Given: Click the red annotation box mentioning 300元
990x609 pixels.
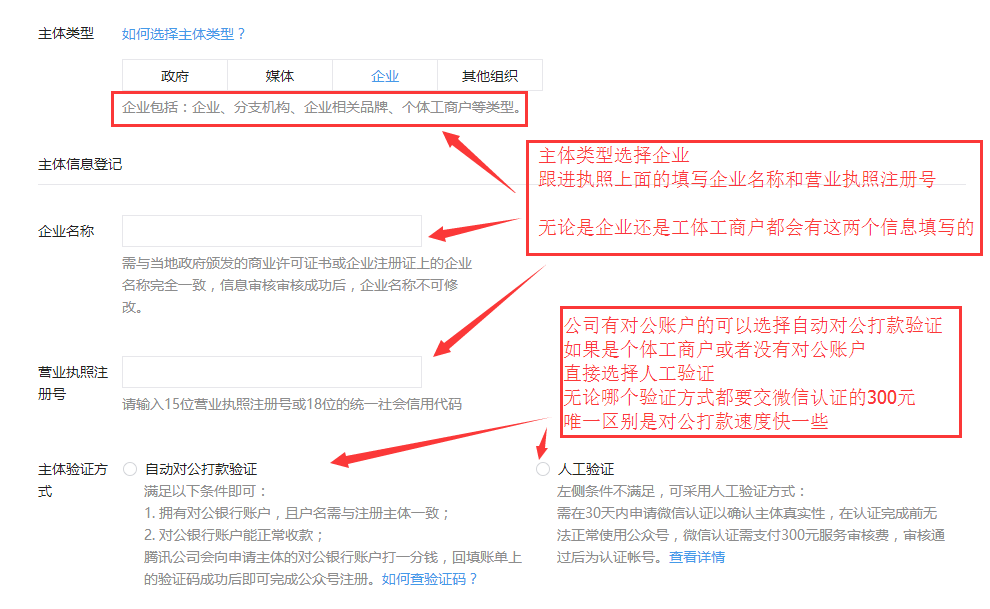Looking at the screenshot, I should click(x=761, y=372).
